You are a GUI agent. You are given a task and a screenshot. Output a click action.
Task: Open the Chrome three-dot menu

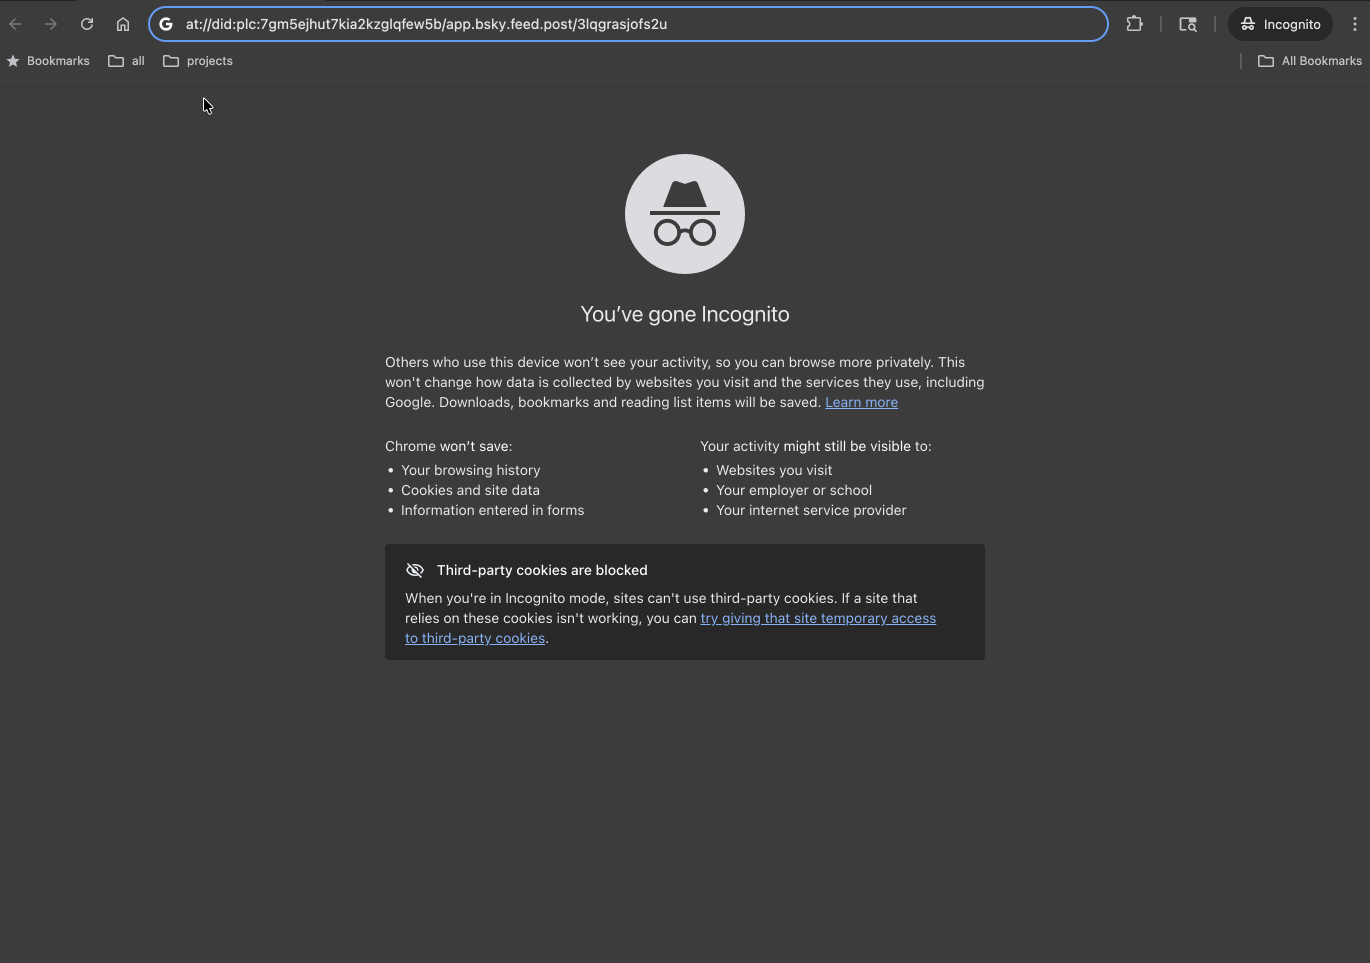[x=1355, y=24]
